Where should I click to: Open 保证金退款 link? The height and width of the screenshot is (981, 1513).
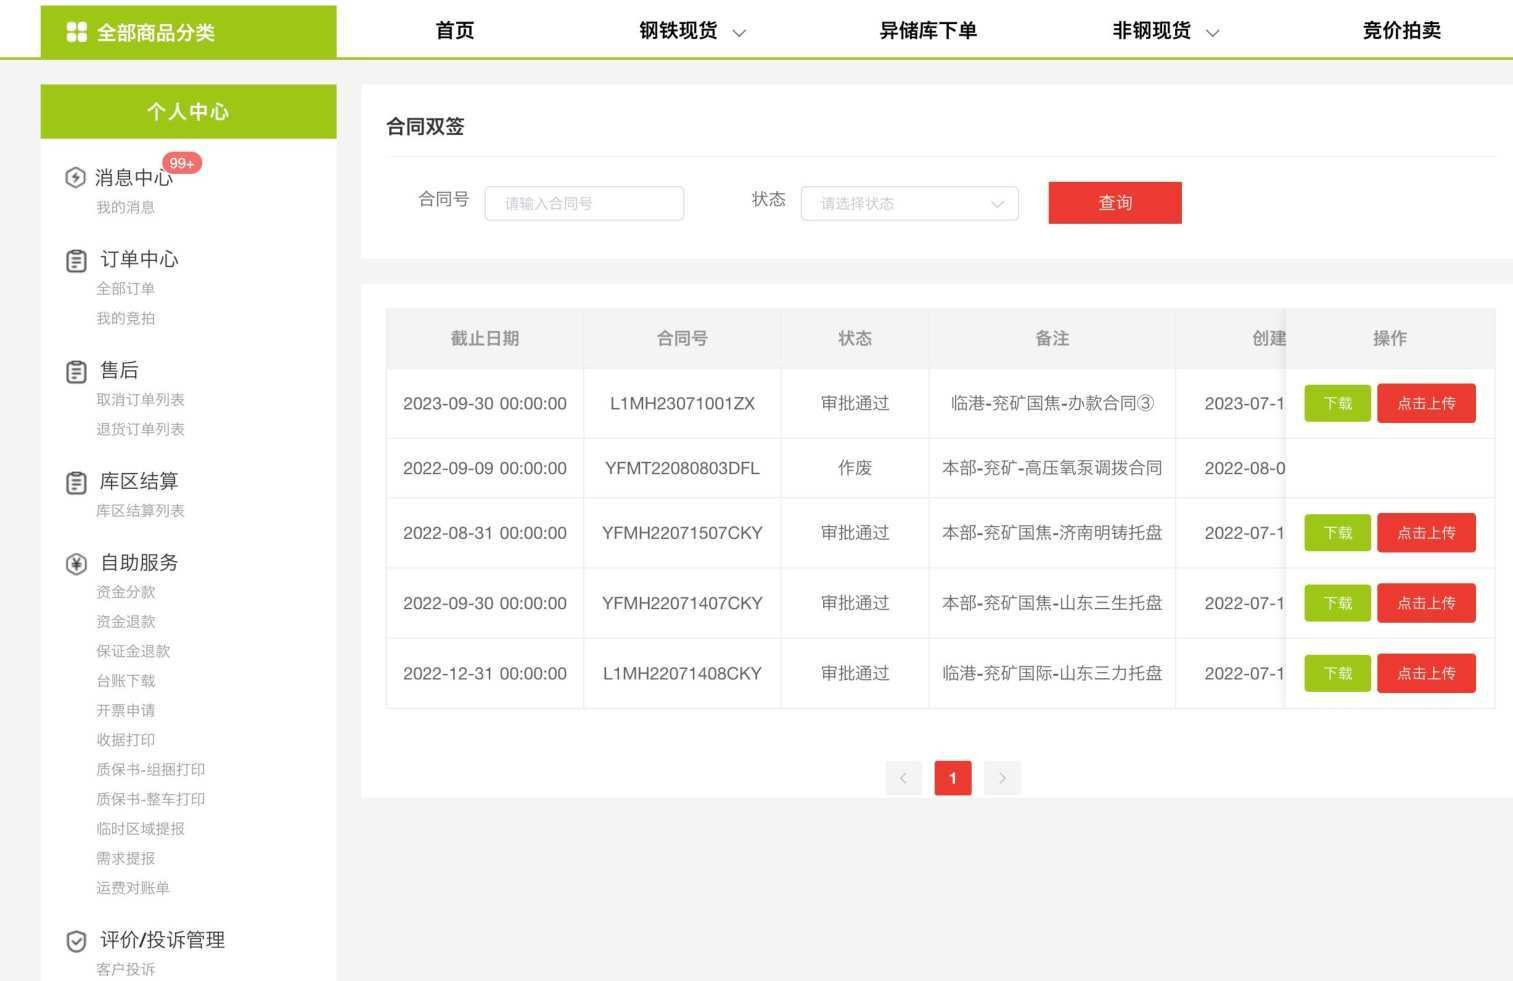click(133, 651)
